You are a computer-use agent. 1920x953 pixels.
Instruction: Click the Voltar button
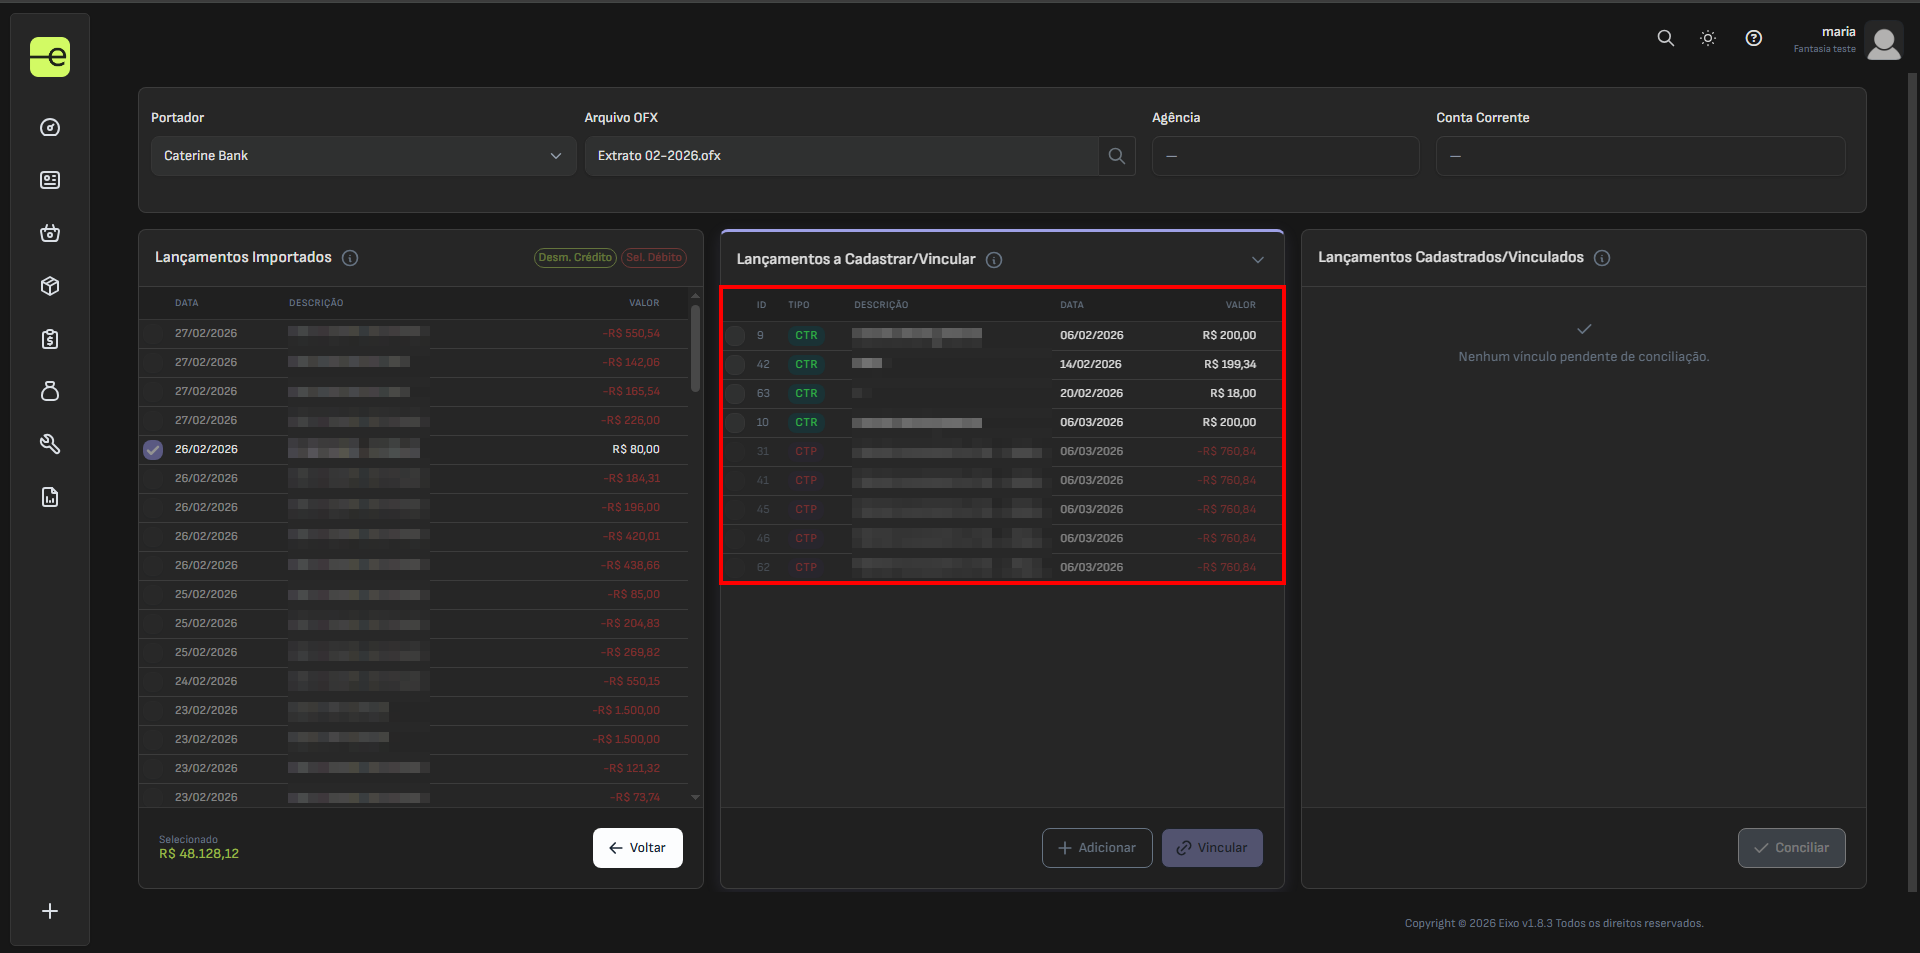tap(638, 848)
